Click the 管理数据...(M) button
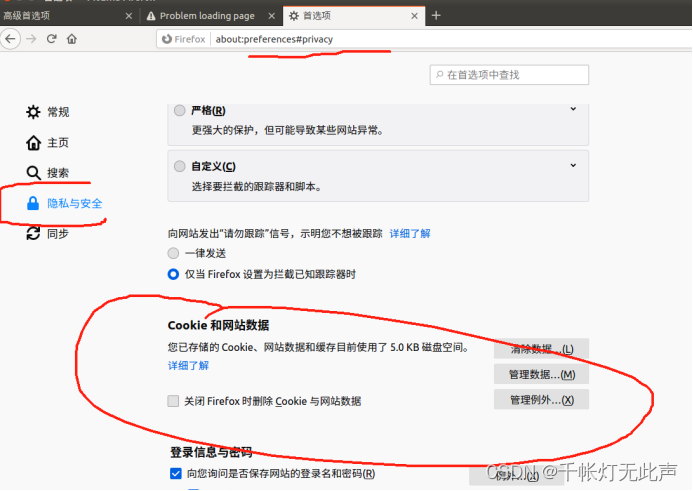 click(x=541, y=374)
